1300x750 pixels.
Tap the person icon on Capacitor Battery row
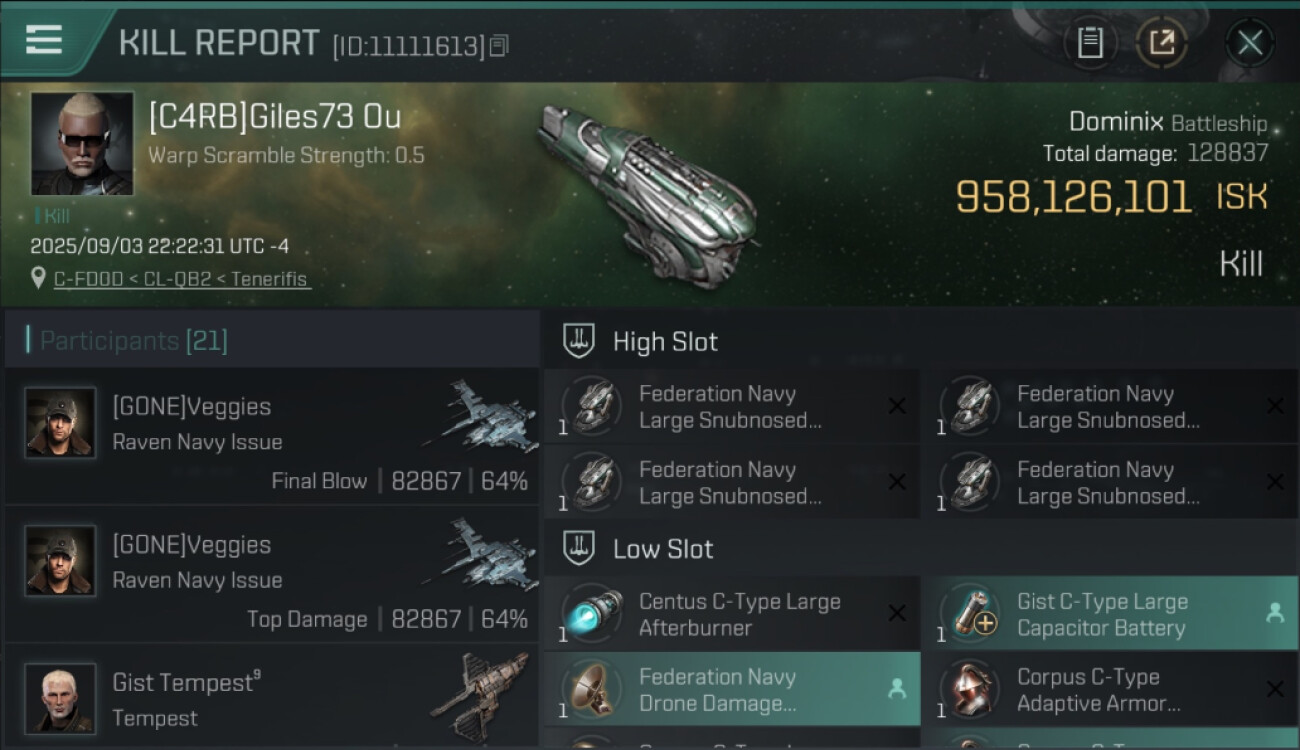(x=1275, y=614)
